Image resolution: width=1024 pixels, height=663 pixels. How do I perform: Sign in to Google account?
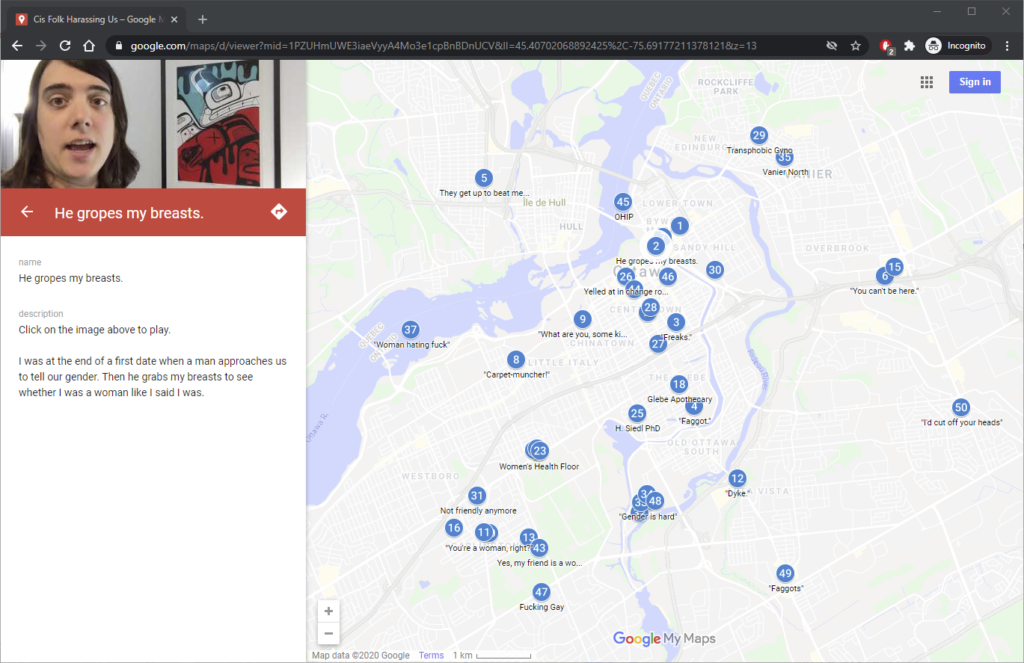tap(974, 82)
